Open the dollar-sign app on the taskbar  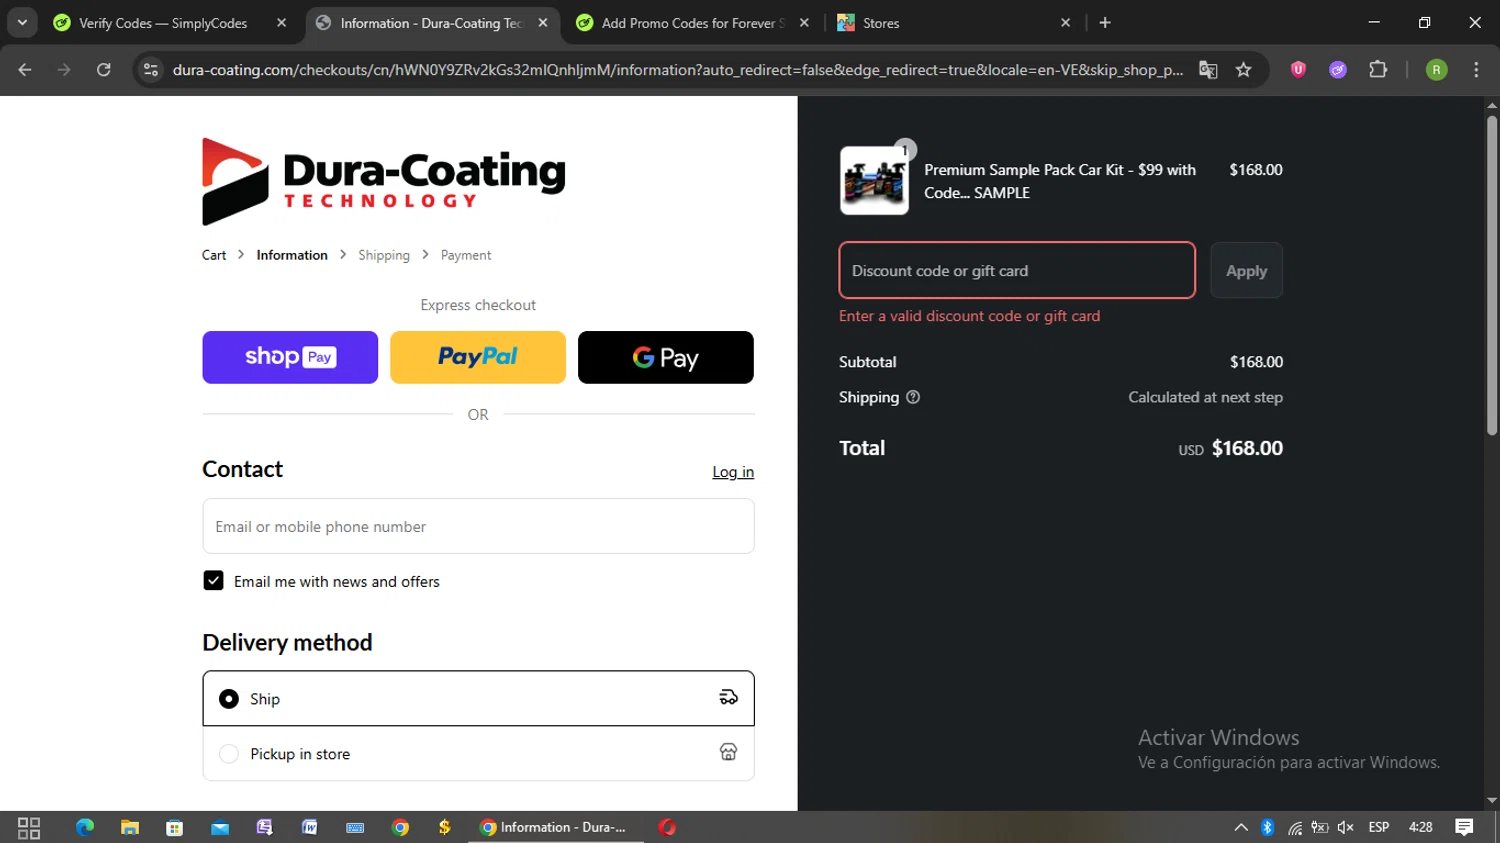coord(444,827)
